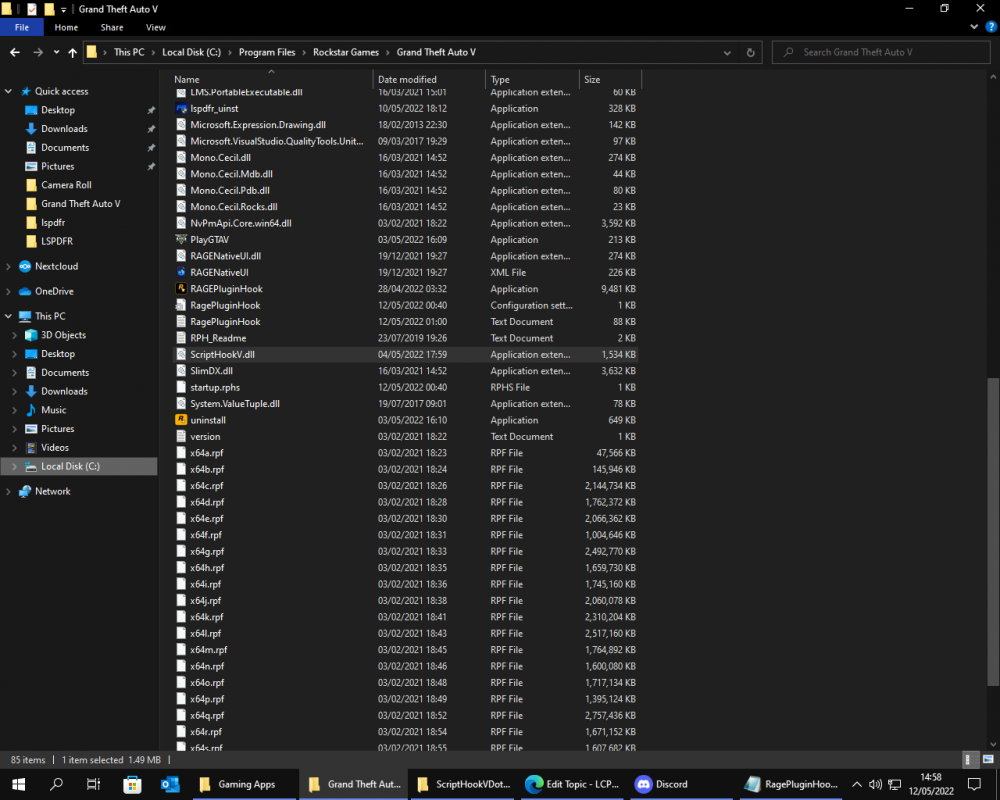Select the RAGEPluginHook application icon
Screen dimensions: 1000x800
pos(181,288)
